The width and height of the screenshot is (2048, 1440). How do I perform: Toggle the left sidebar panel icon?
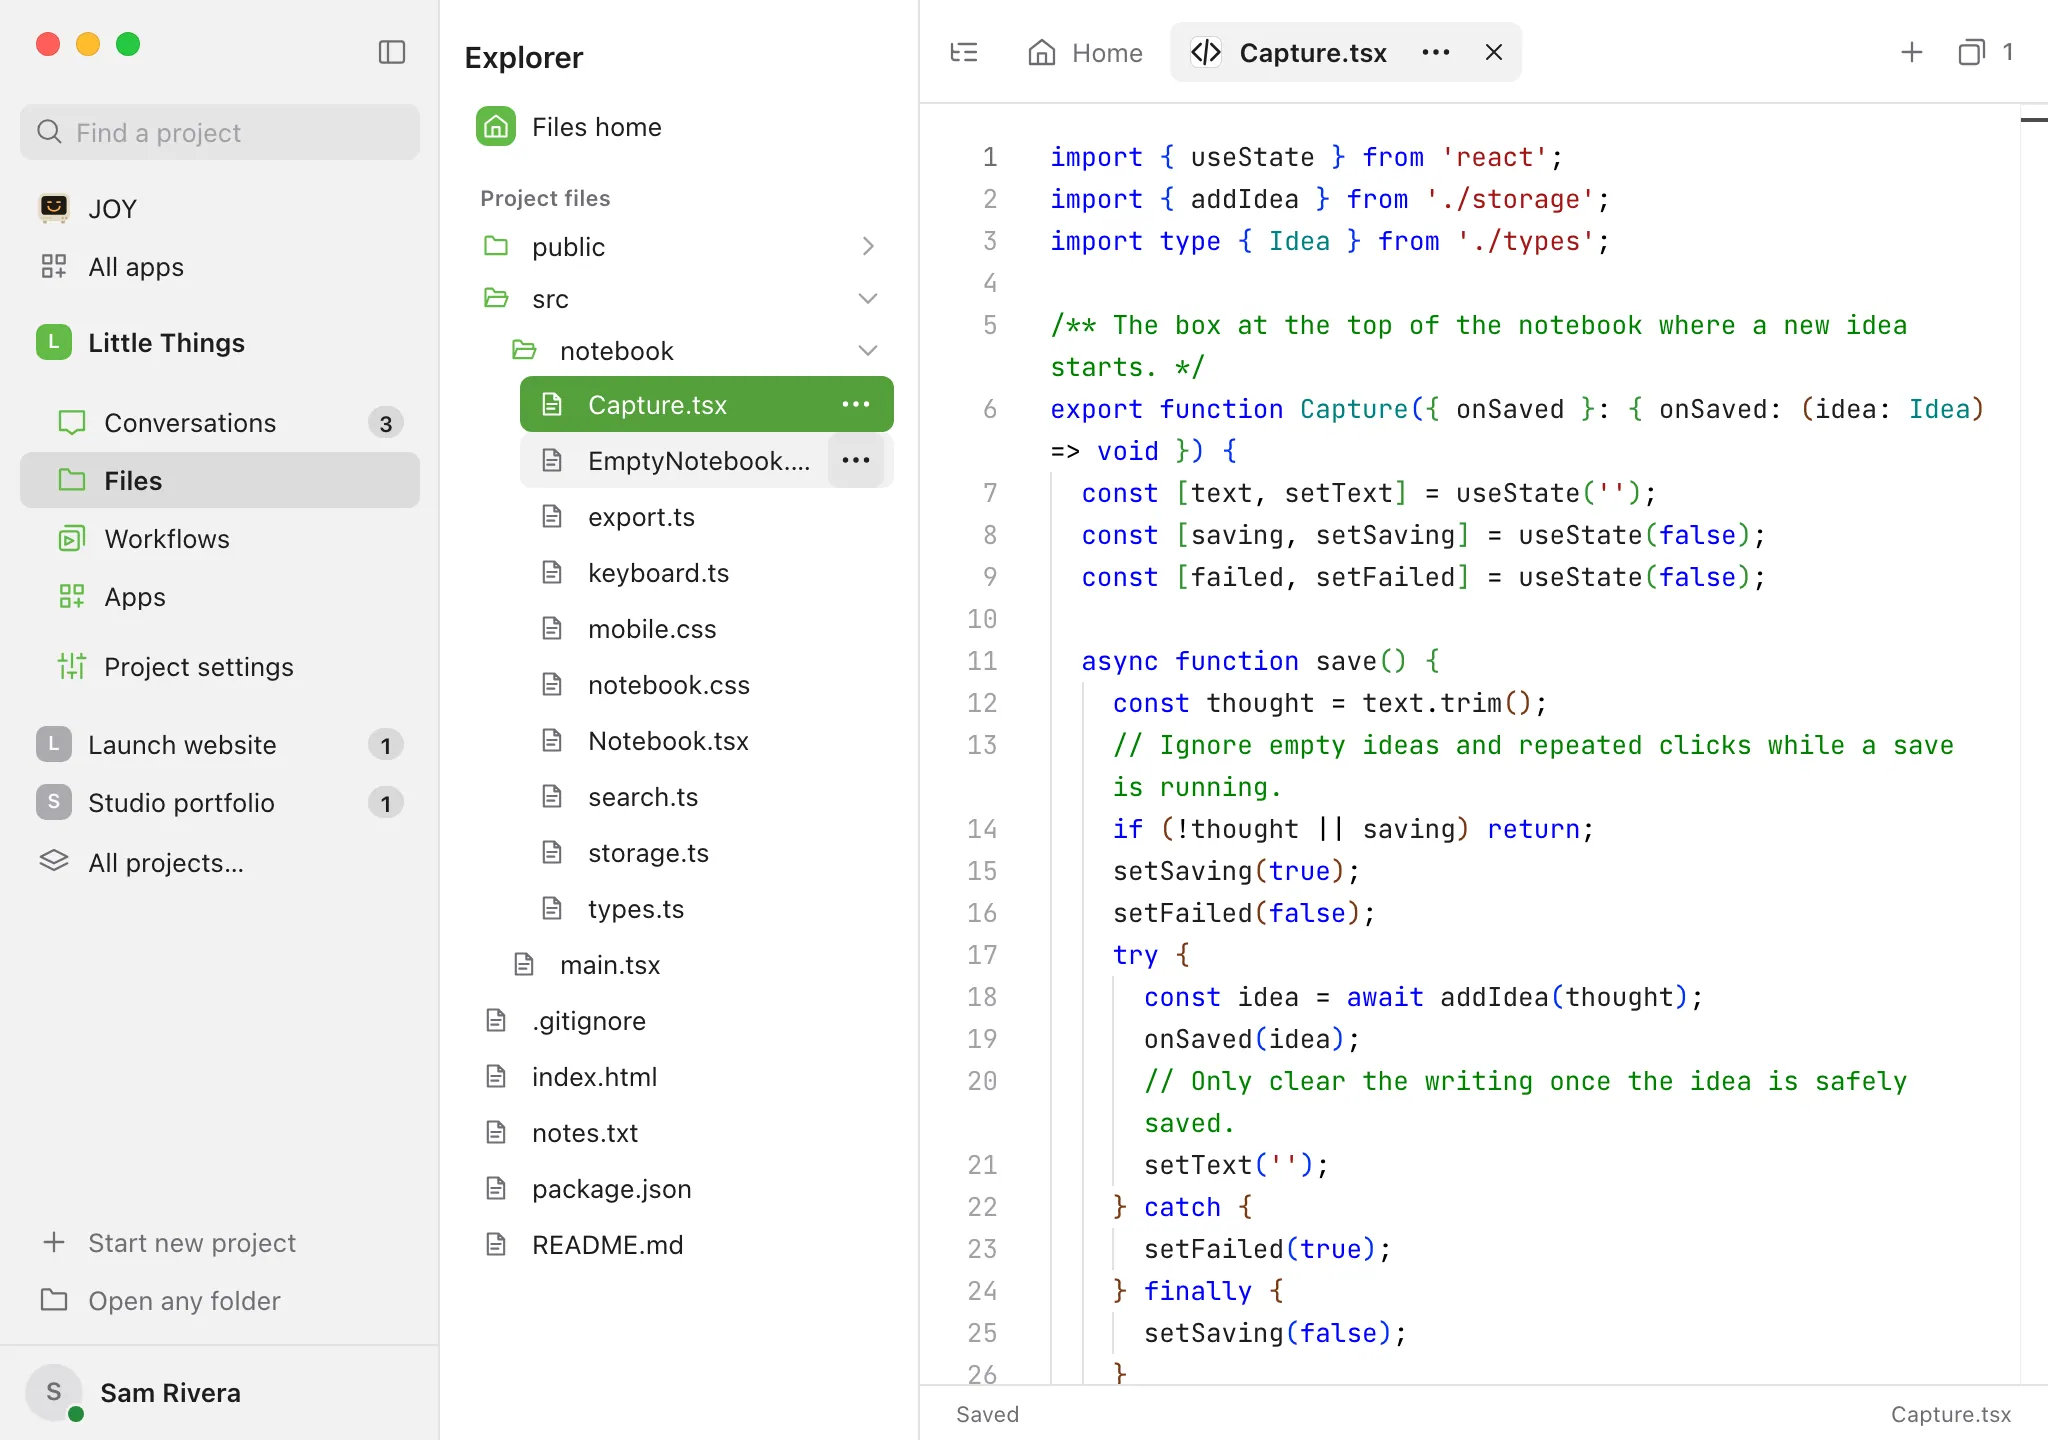point(392,52)
